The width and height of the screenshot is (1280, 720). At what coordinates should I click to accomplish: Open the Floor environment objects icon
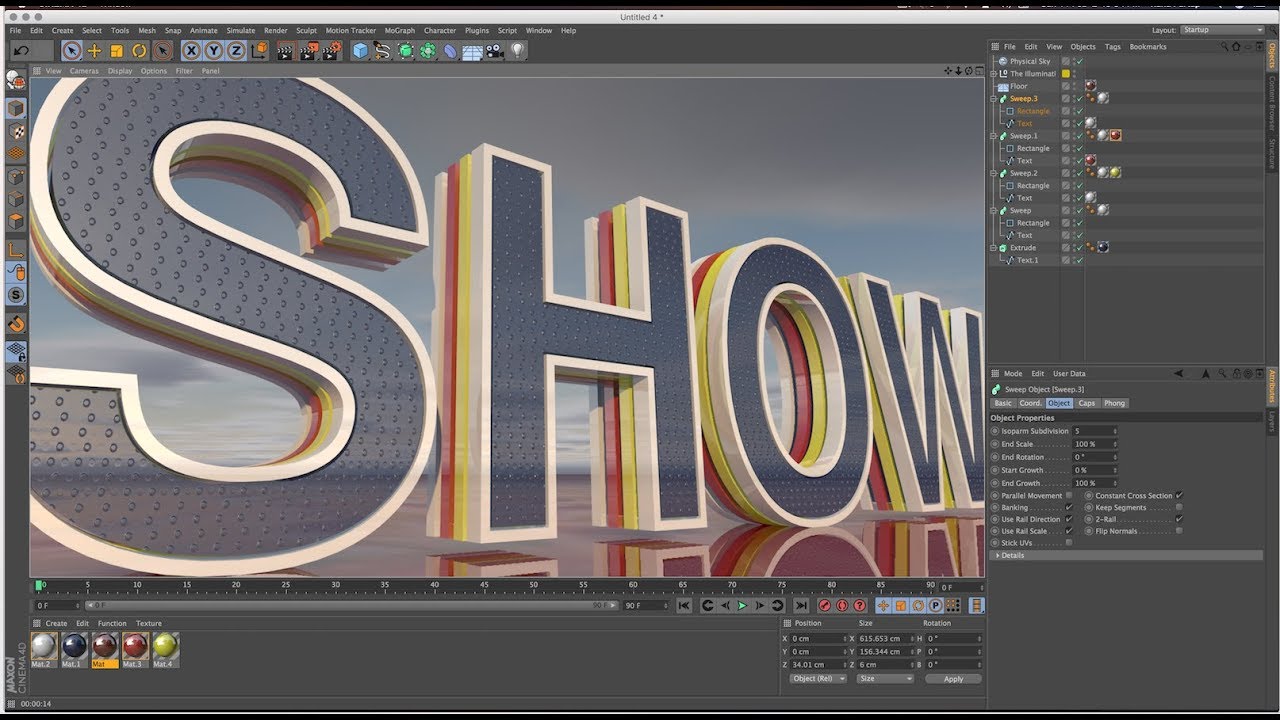472,51
